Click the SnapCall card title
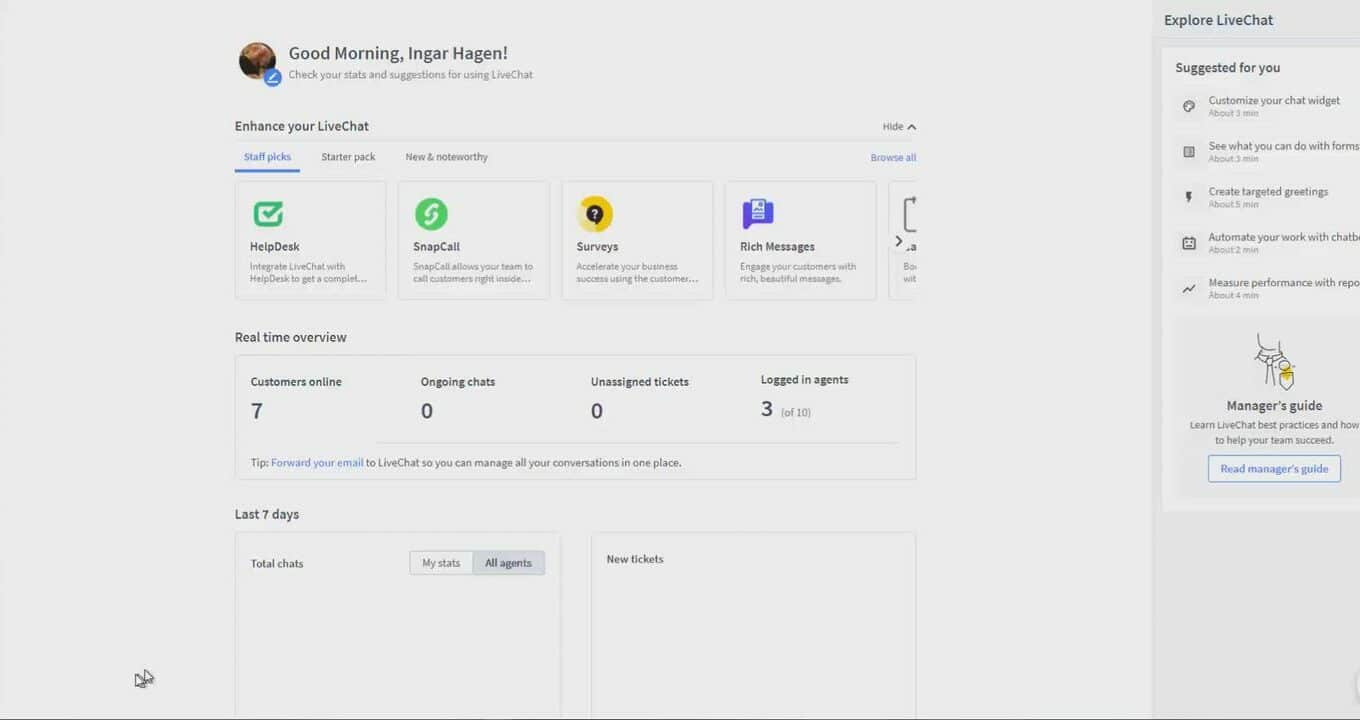Screen dimensions: 1360x720 436,247
